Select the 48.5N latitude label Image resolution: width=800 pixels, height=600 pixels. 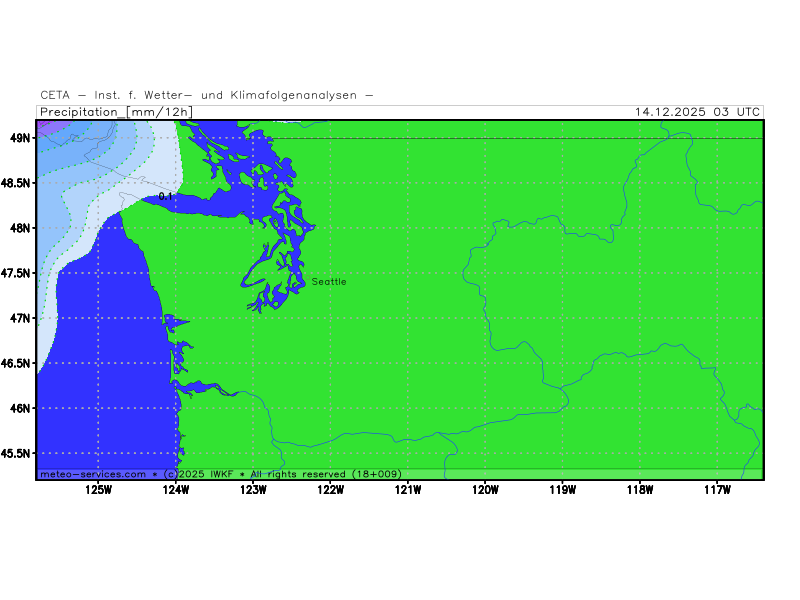pos(15,183)
